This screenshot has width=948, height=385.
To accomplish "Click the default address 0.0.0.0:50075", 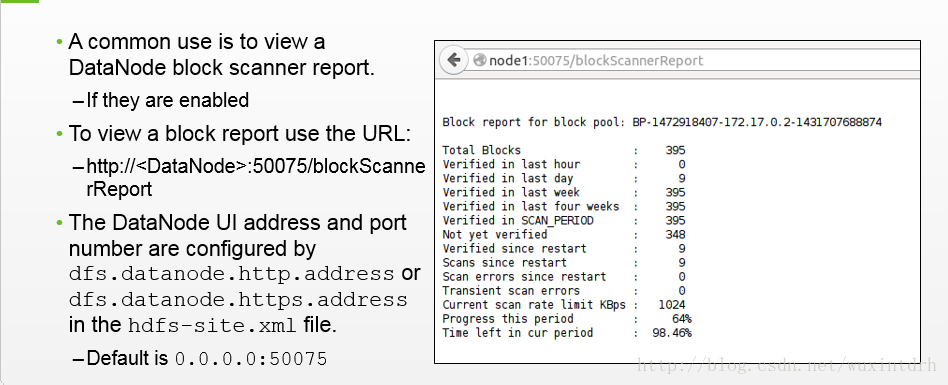I will pos(251,359).
